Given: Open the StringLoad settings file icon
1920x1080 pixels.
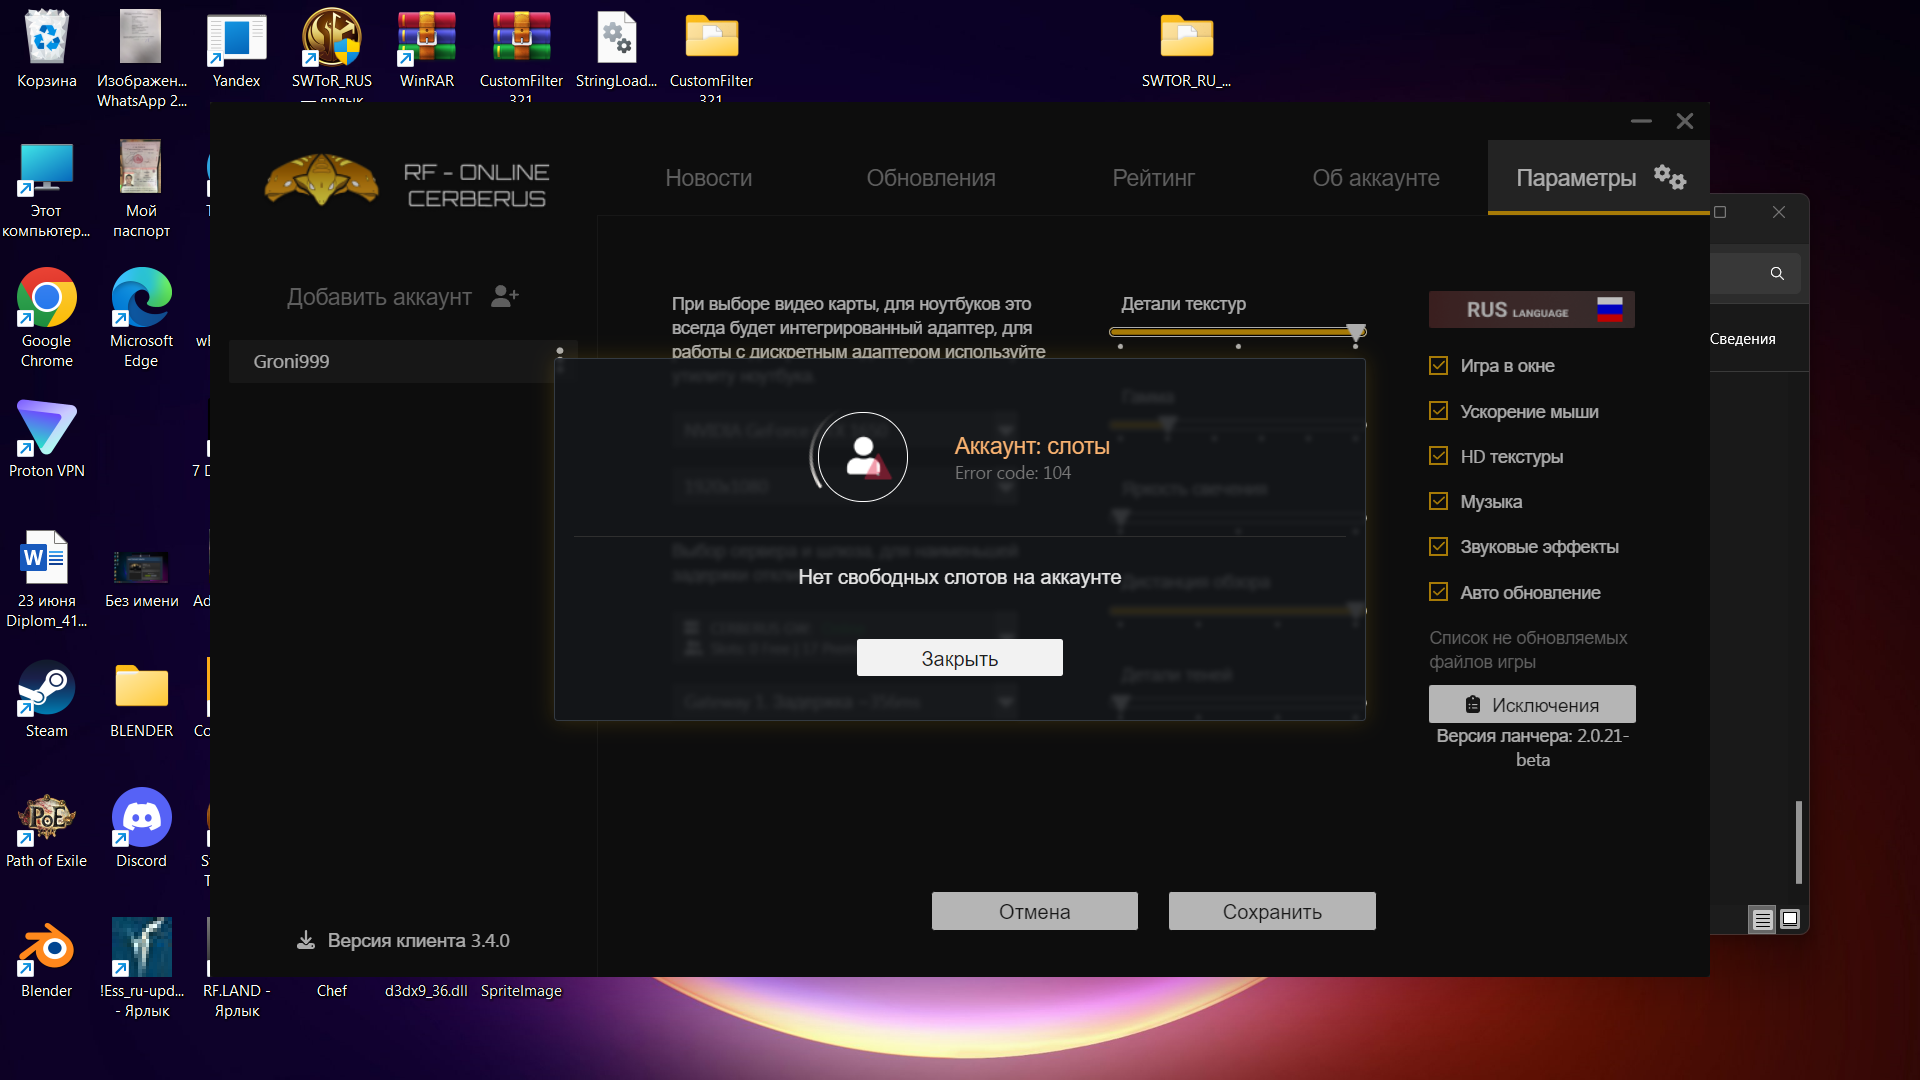Looking at the screenshot, I should point(616,38).
